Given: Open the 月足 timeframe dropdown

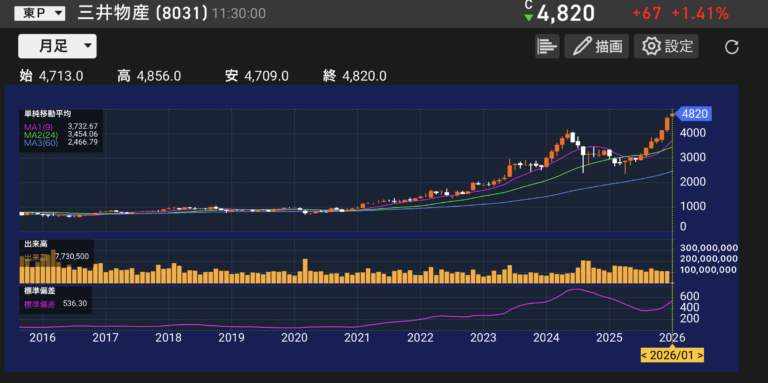Looking at the screenshot, I should (57, 47).
